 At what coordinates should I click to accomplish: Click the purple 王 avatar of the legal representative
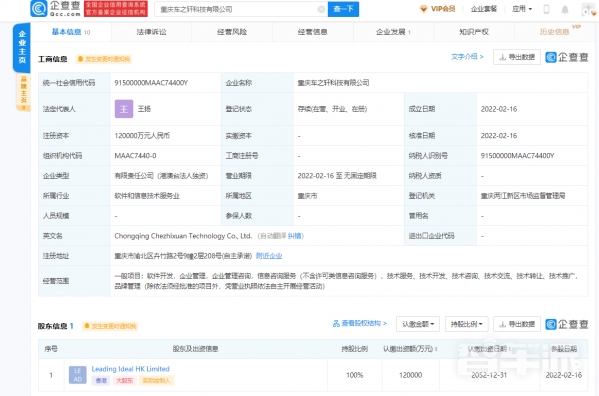(124, 109)
